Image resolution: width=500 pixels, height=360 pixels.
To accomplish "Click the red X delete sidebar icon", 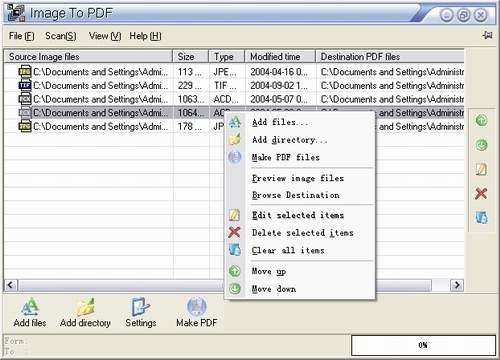I will (481, 194).
